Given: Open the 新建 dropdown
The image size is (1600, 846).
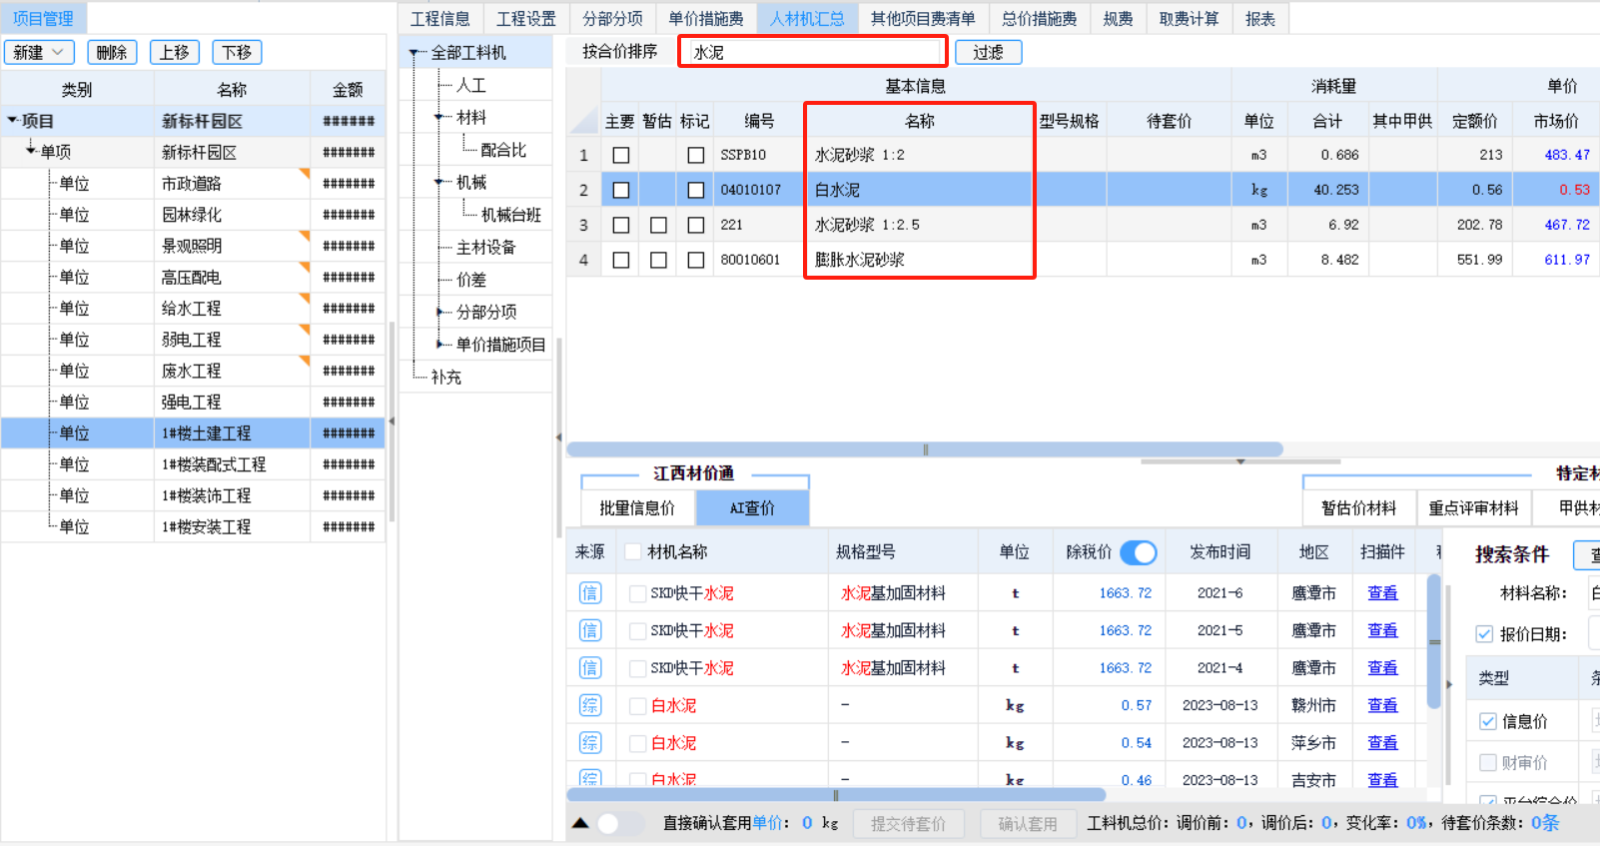Looking at the screenshot, I should [39, 52].
